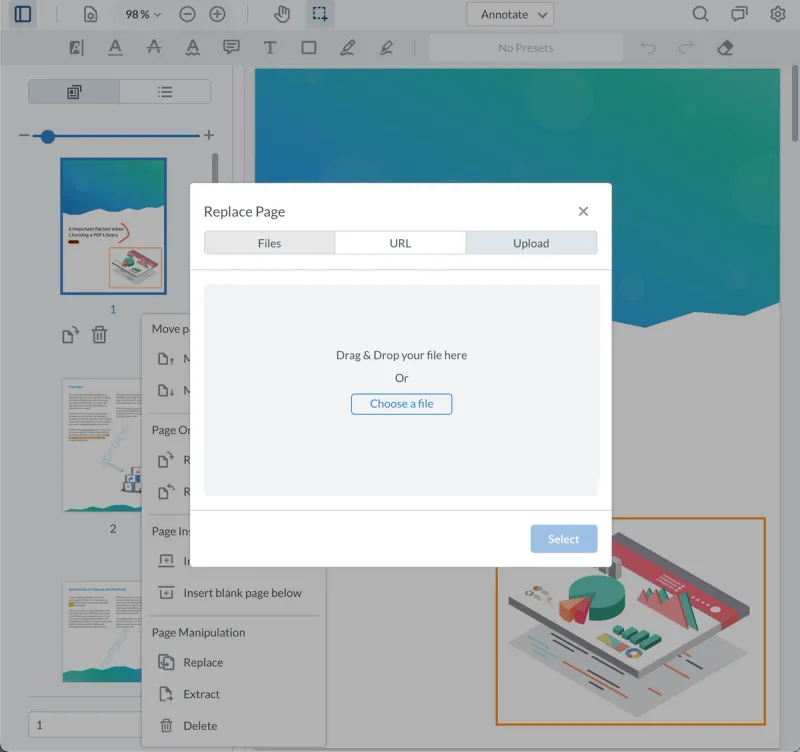This screenshot has height=752, width=800.
Task: Switch sidebar to outline list view
Action: pos(164,91)
